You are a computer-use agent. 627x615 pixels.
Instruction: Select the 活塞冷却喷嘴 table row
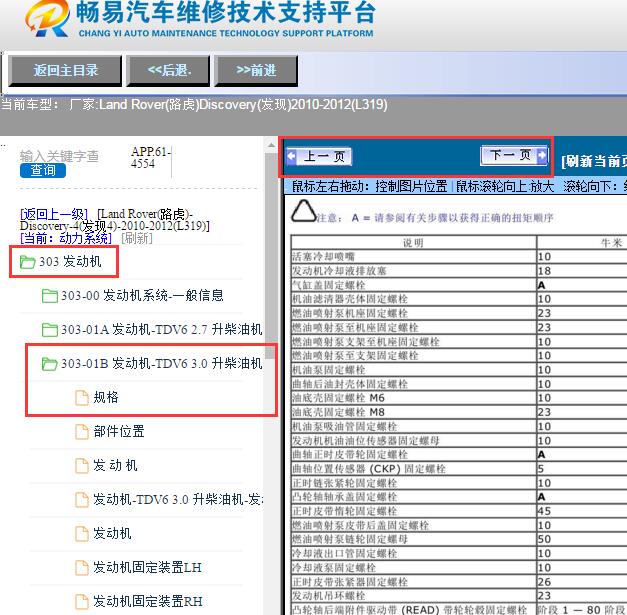[x=459, y=257]
